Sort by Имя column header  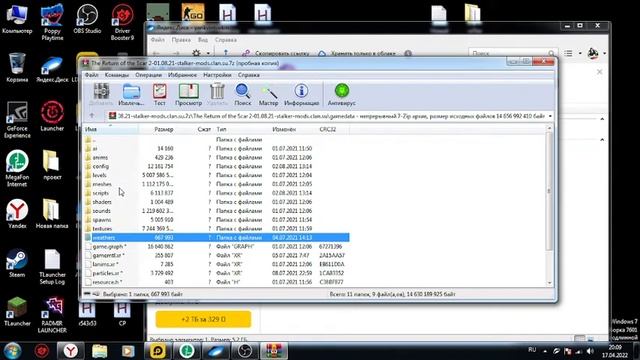point(111,129)
